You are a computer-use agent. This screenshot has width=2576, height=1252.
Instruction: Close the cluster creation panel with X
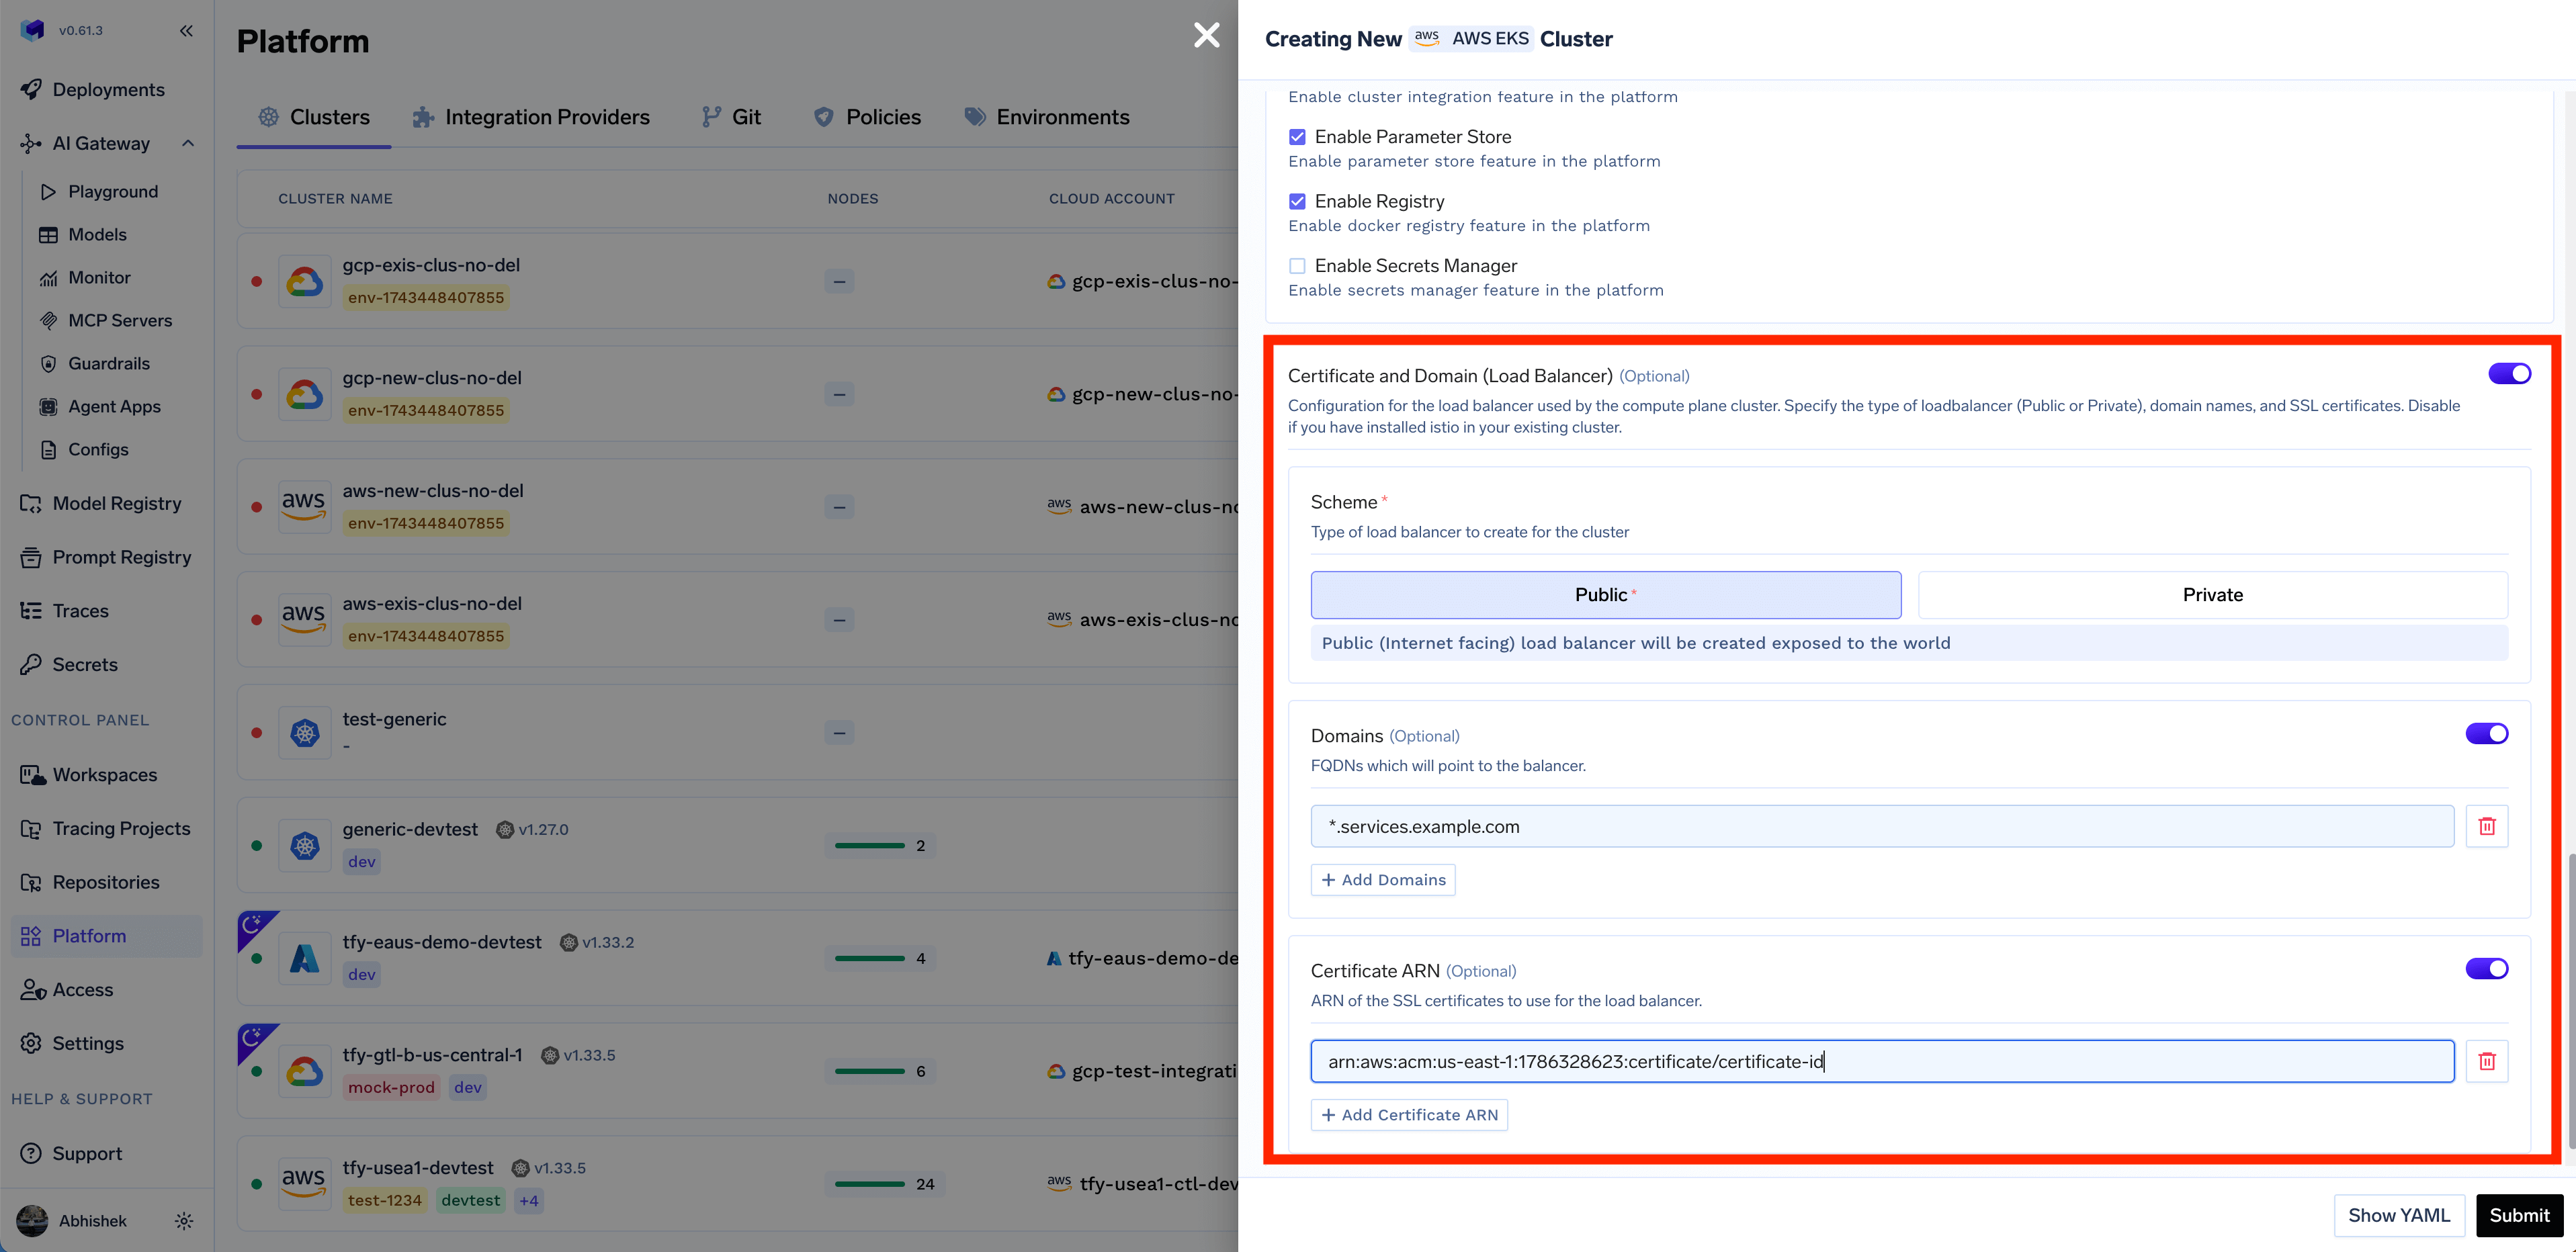pyautogui.click(x=1206, y=36)
